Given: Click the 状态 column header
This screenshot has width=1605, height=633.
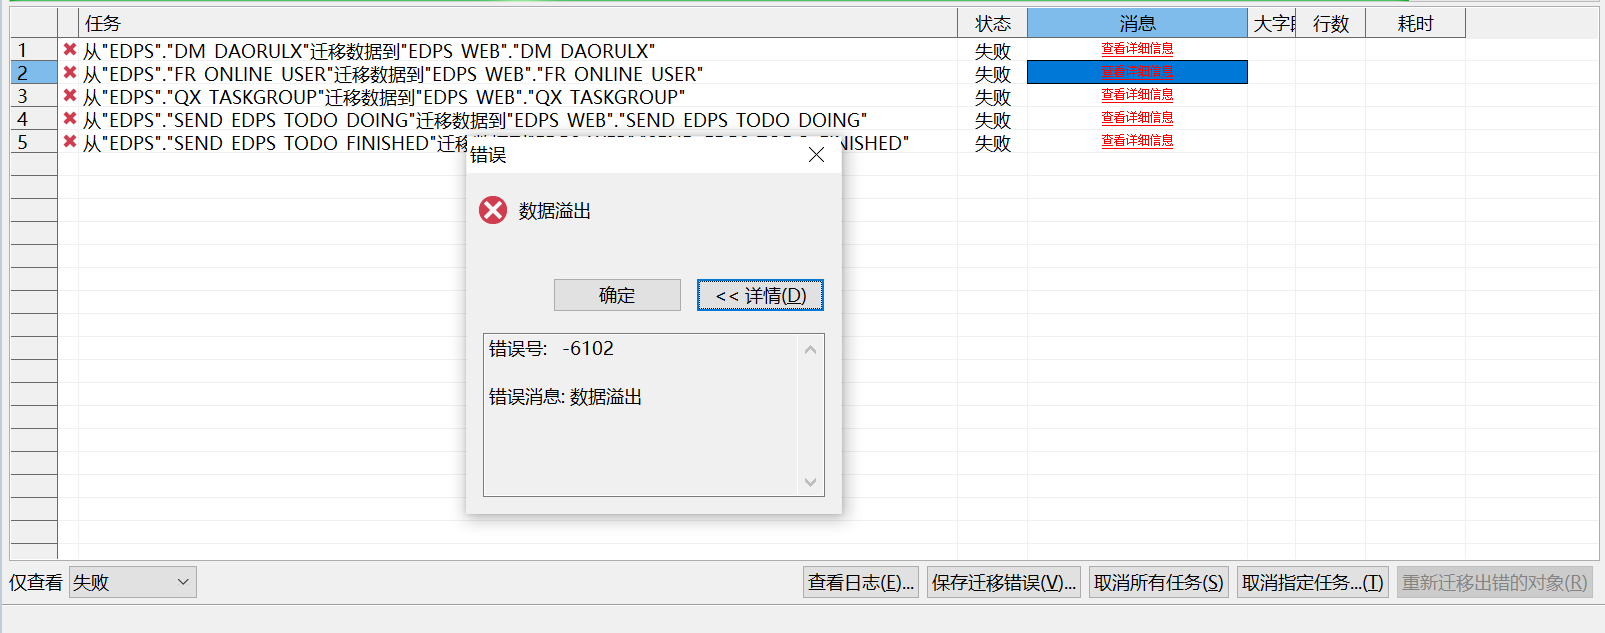Looking at the screenshot, I should 993,23.
